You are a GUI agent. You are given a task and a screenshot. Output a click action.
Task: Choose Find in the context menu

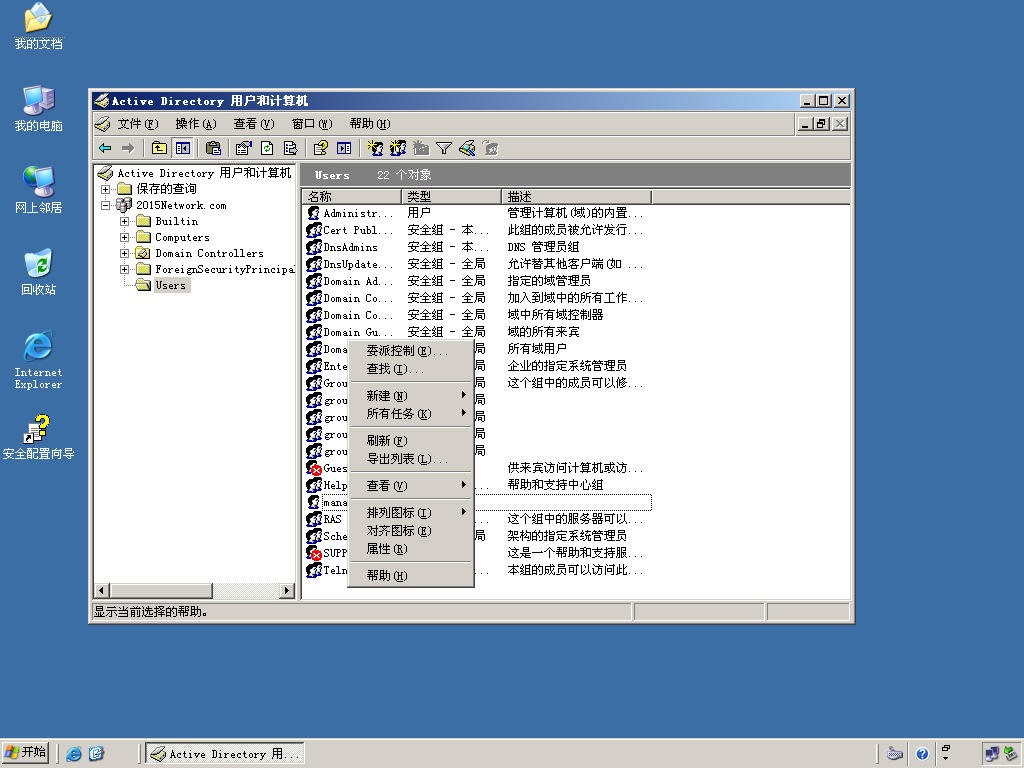coord(411,369)
